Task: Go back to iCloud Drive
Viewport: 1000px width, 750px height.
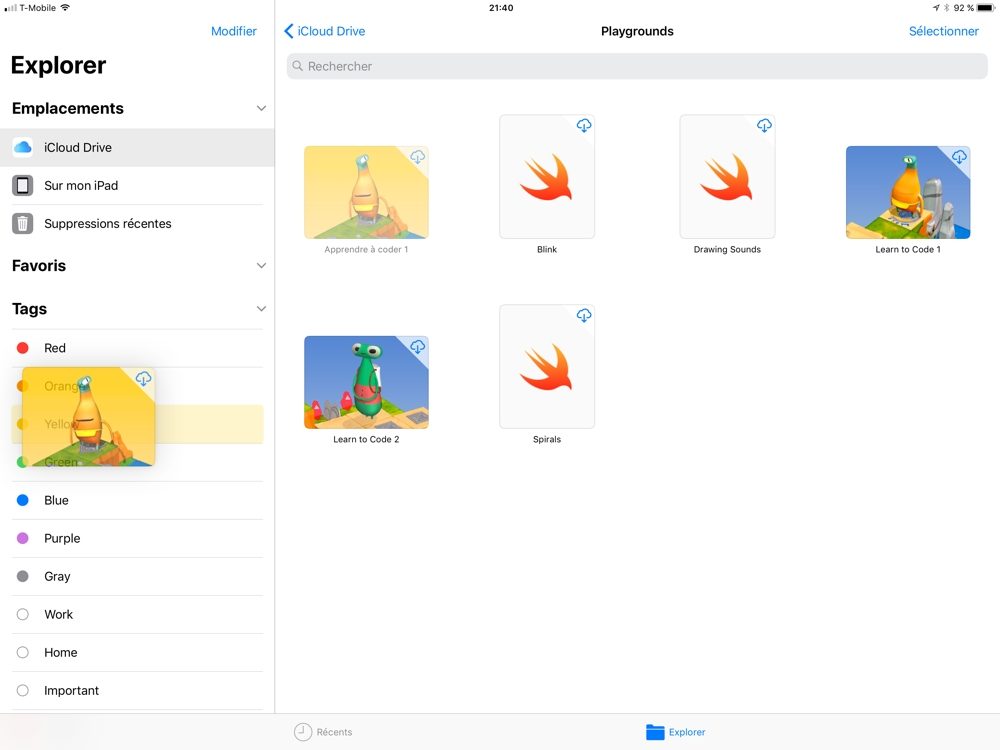Action: pos(325,31)
